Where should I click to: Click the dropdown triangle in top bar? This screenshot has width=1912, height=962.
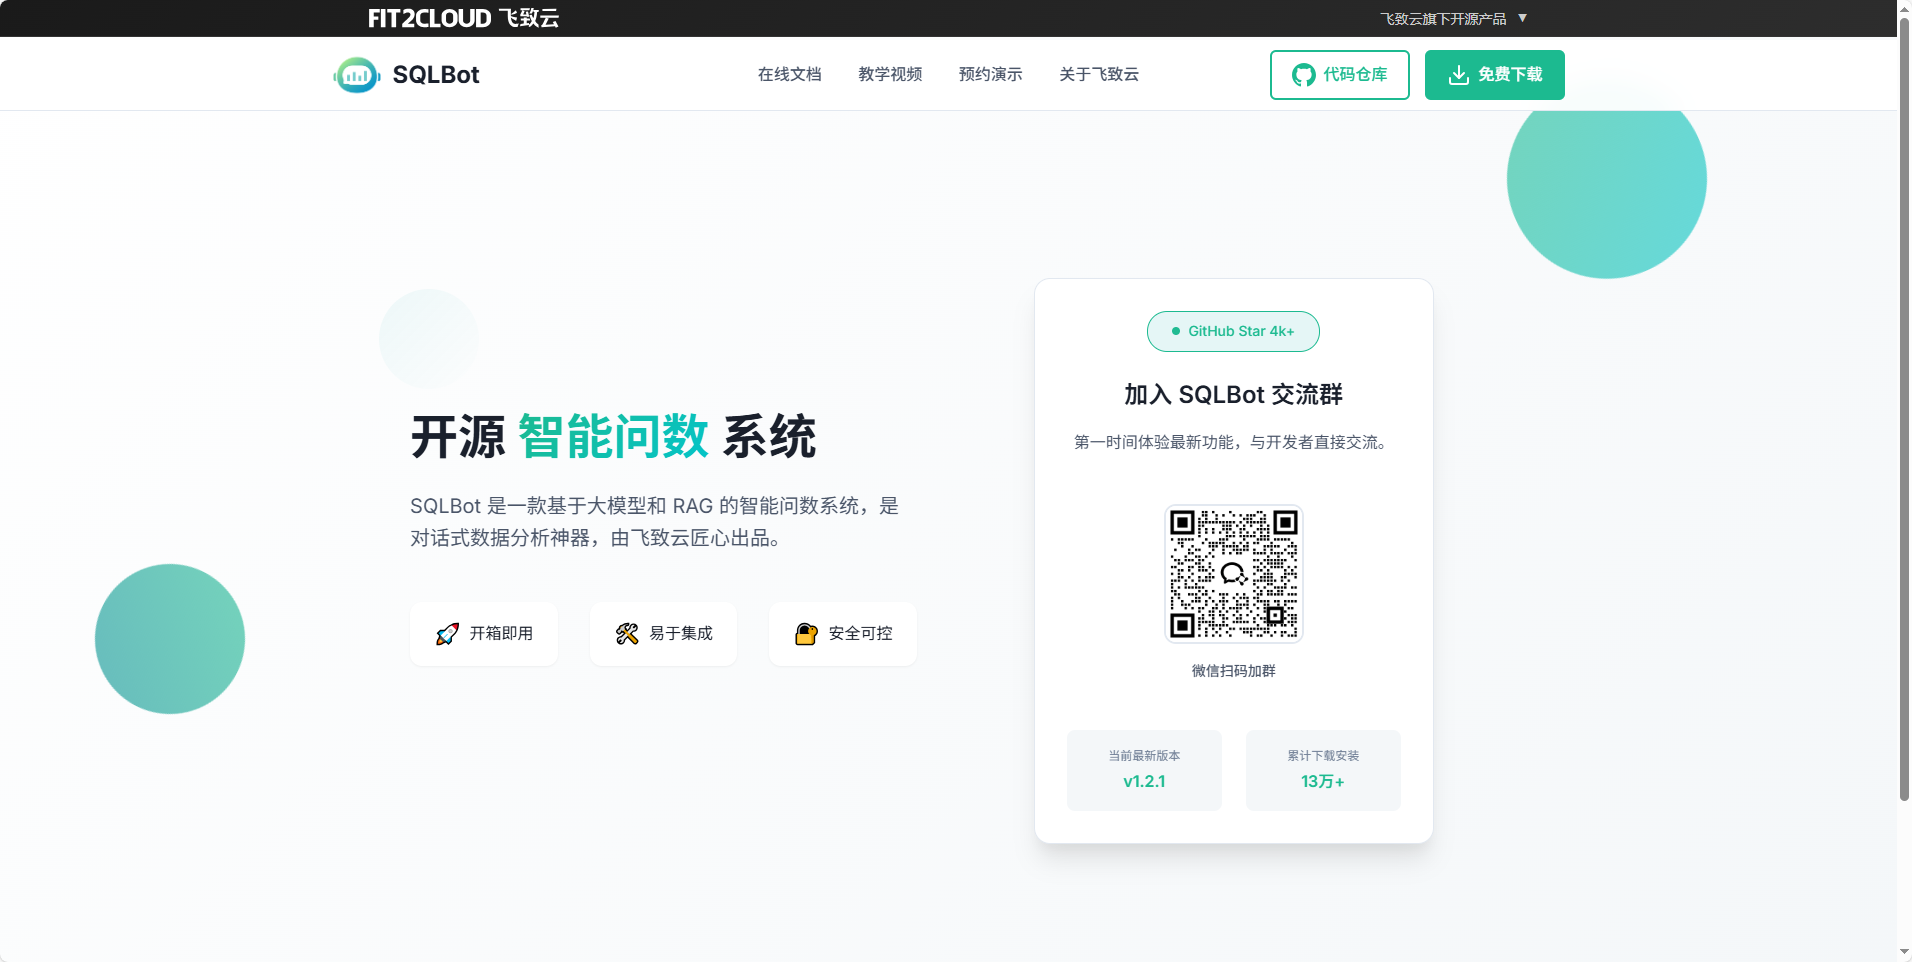(1522, 18)
